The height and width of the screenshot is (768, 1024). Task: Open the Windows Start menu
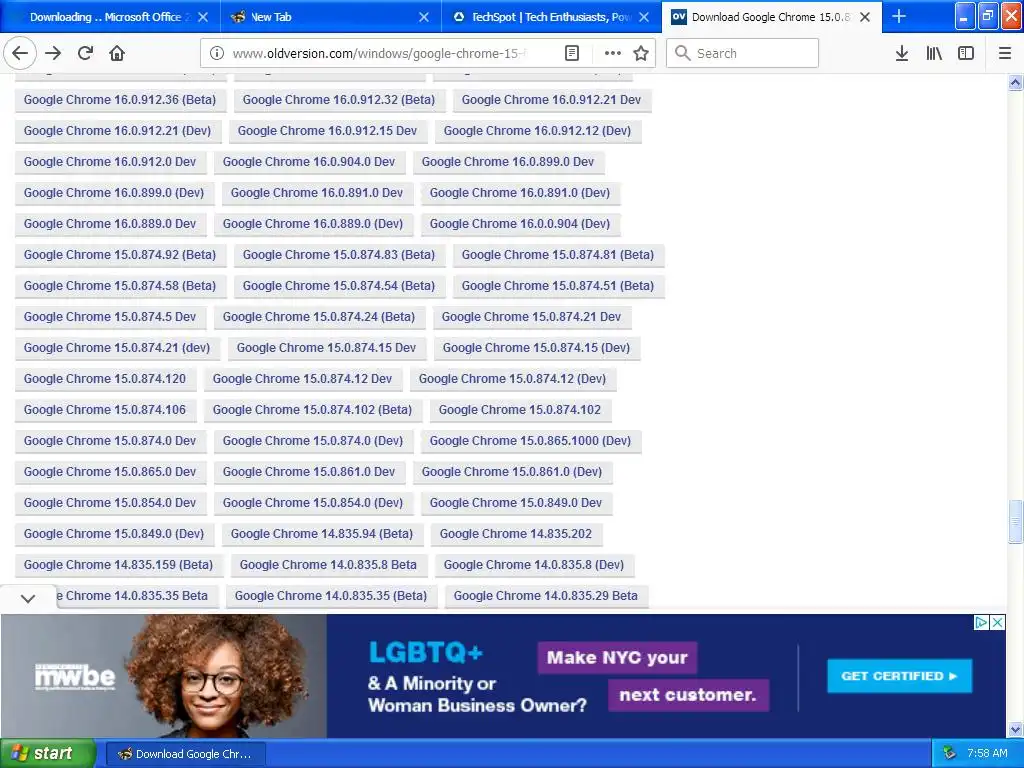pyautogui.click(x=47, y=754)
